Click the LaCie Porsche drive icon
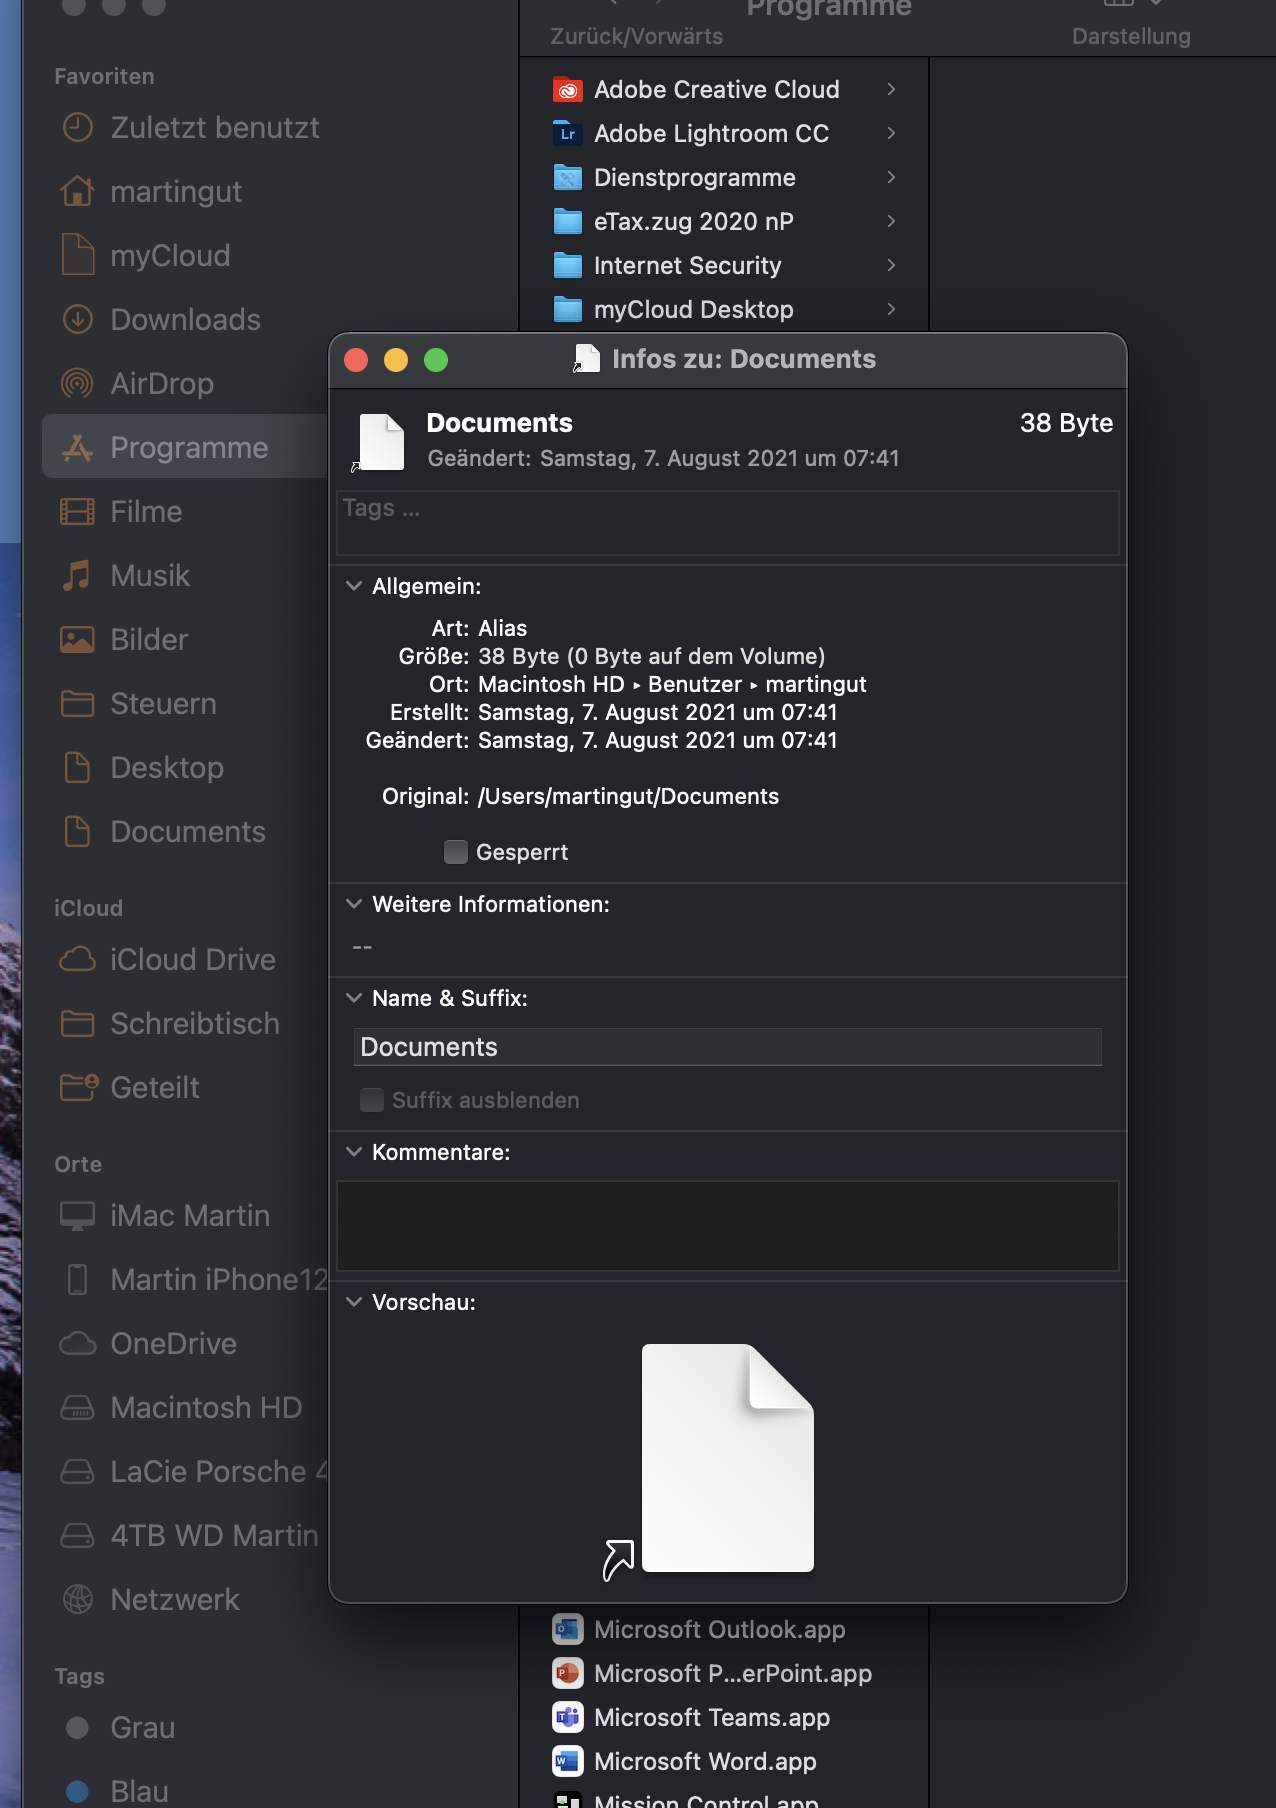The image size is (1276, 1808). pyautogui.click(x=77, y=1471)
